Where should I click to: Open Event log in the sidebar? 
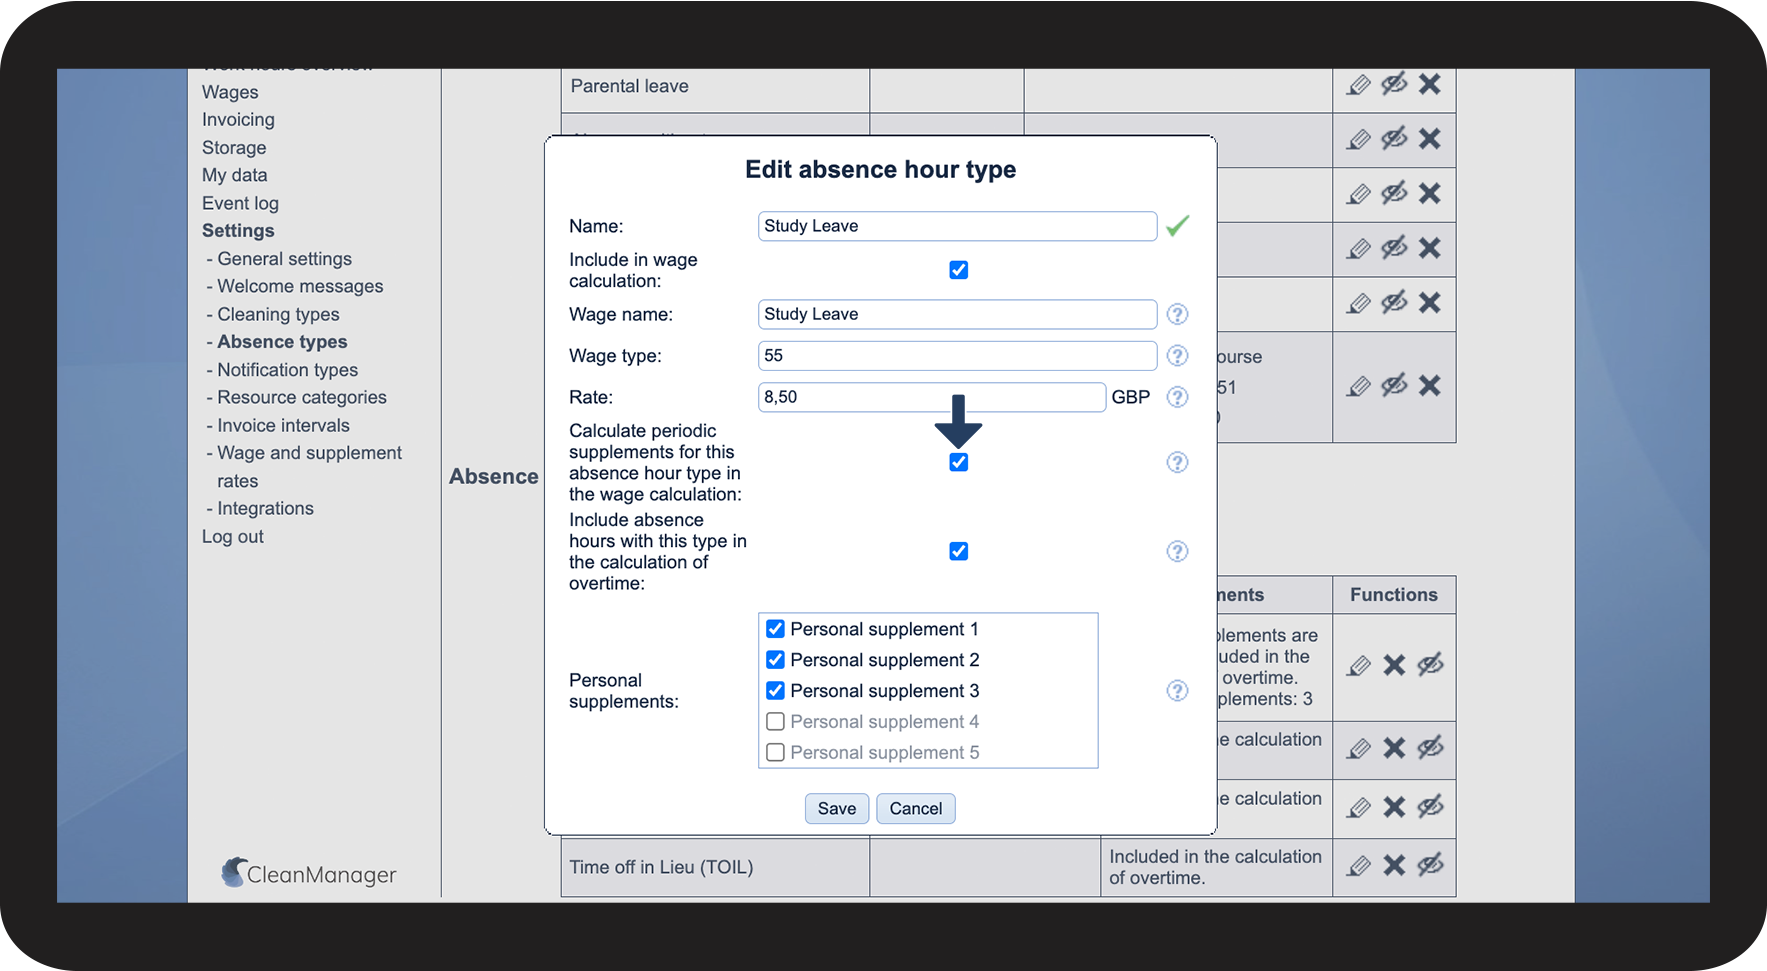[240, 204]
